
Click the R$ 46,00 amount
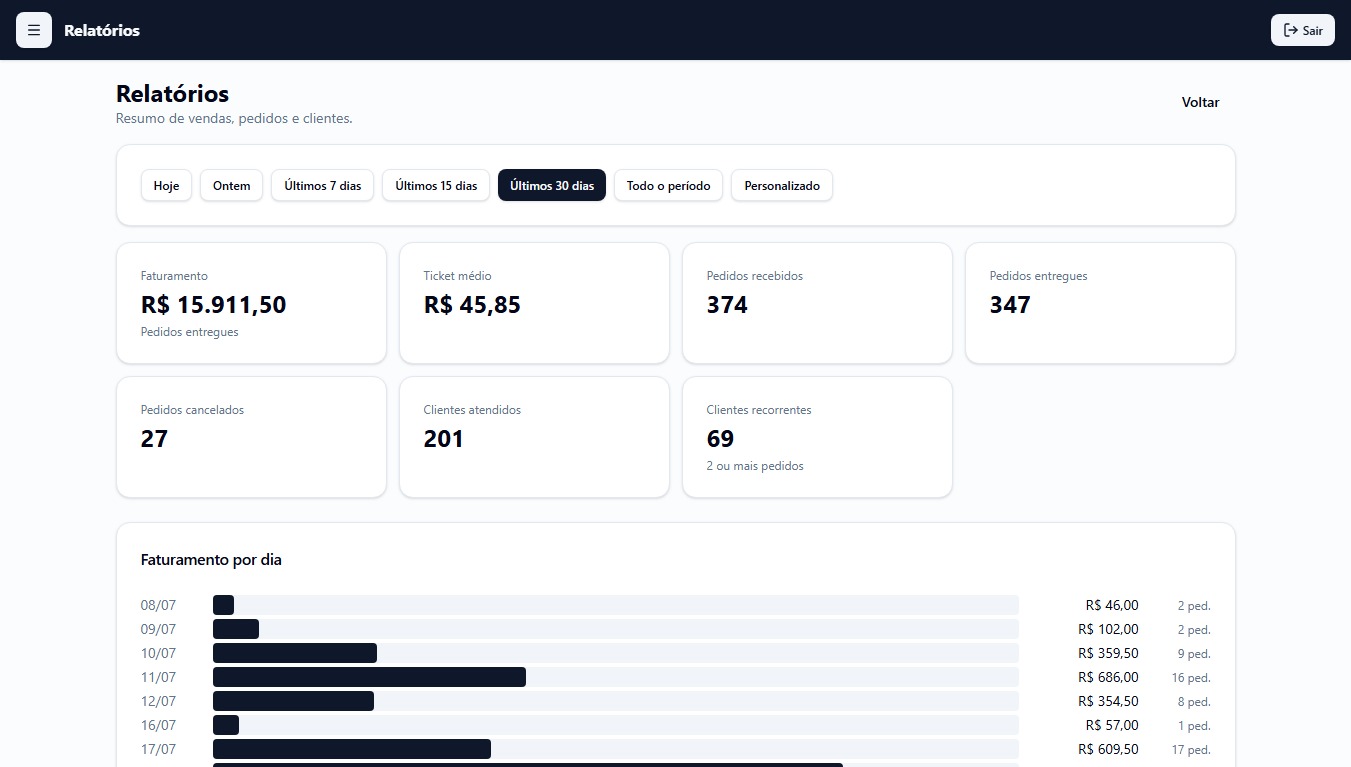pyautogui.click(x=1112, y=605)
